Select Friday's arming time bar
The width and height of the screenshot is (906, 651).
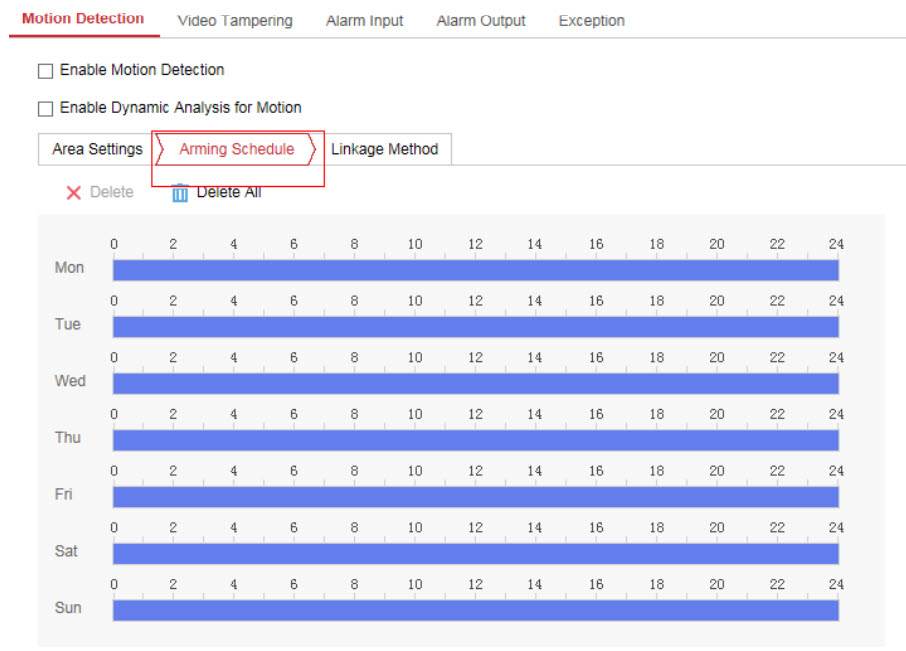point(475,497)
